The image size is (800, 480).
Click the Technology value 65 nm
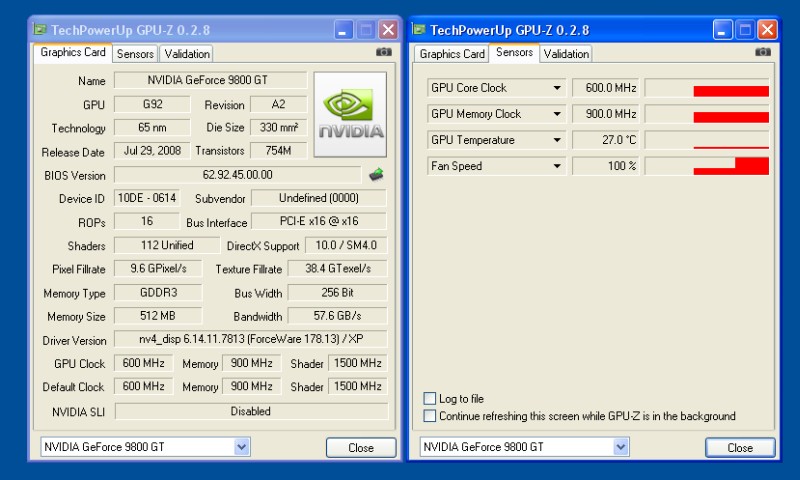[x=152, y=128]
